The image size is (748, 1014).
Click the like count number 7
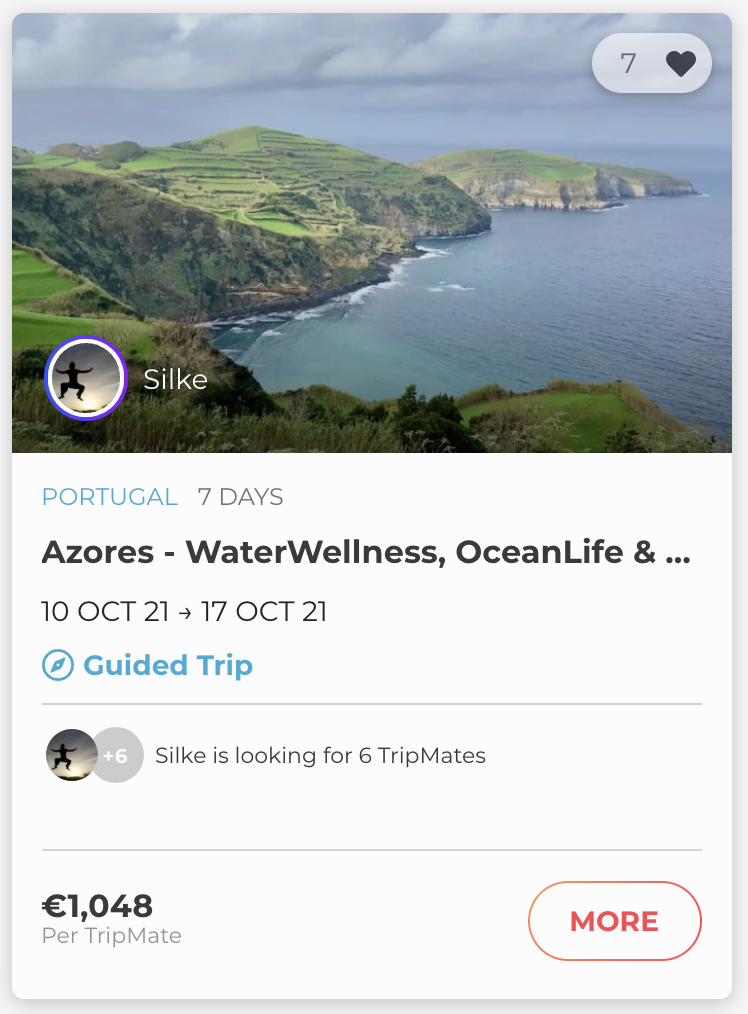tap(628, 64)
